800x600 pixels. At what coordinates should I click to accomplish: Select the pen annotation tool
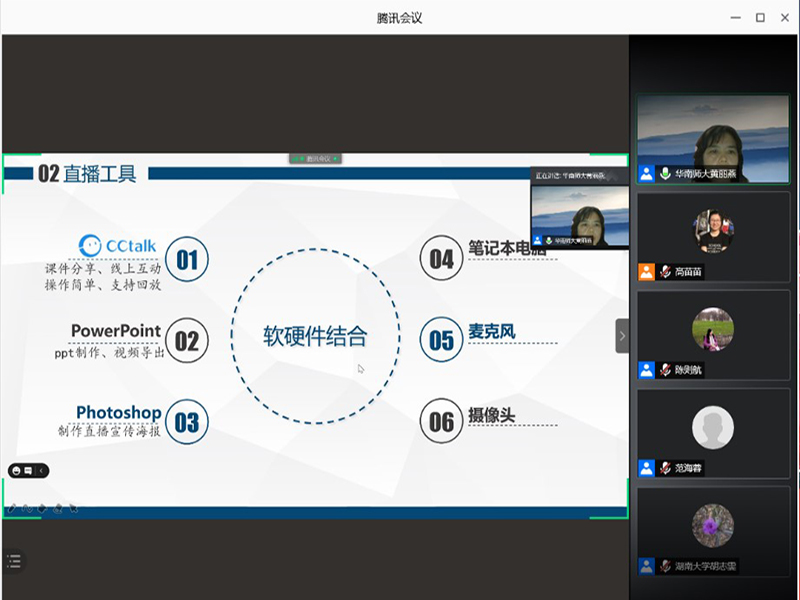click(12, 508)
